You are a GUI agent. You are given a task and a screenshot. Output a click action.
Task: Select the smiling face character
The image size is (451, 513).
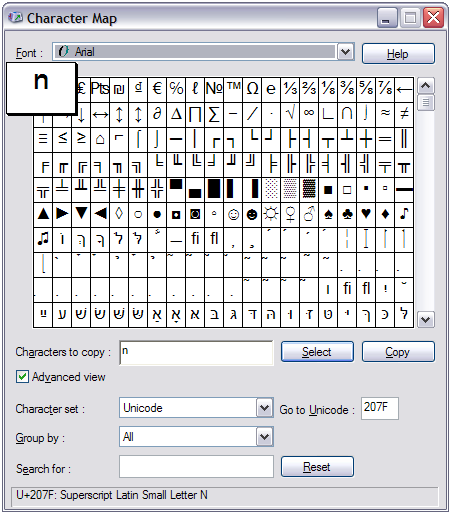[233, 214]
